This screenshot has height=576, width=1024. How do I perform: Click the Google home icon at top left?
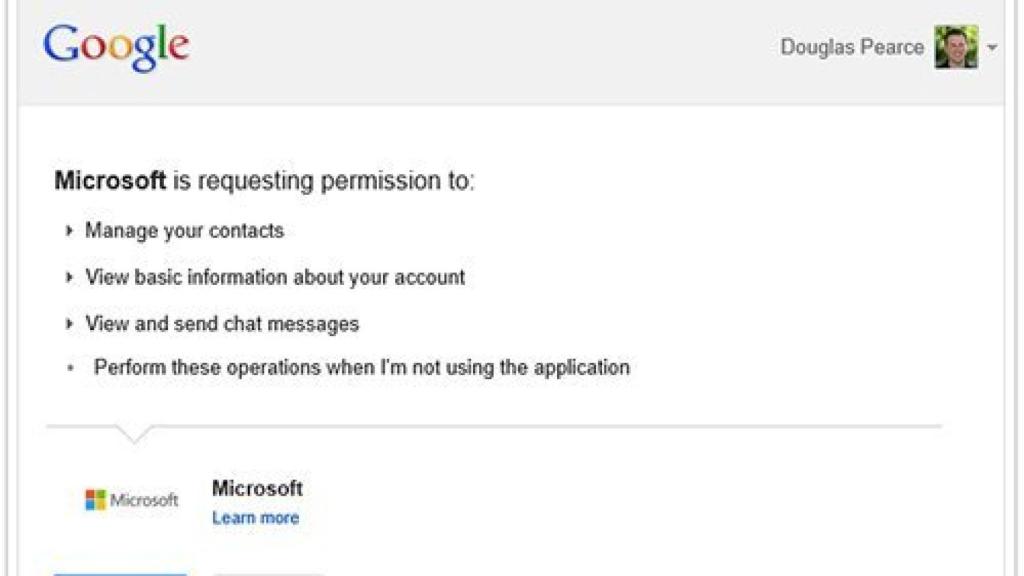115,44
